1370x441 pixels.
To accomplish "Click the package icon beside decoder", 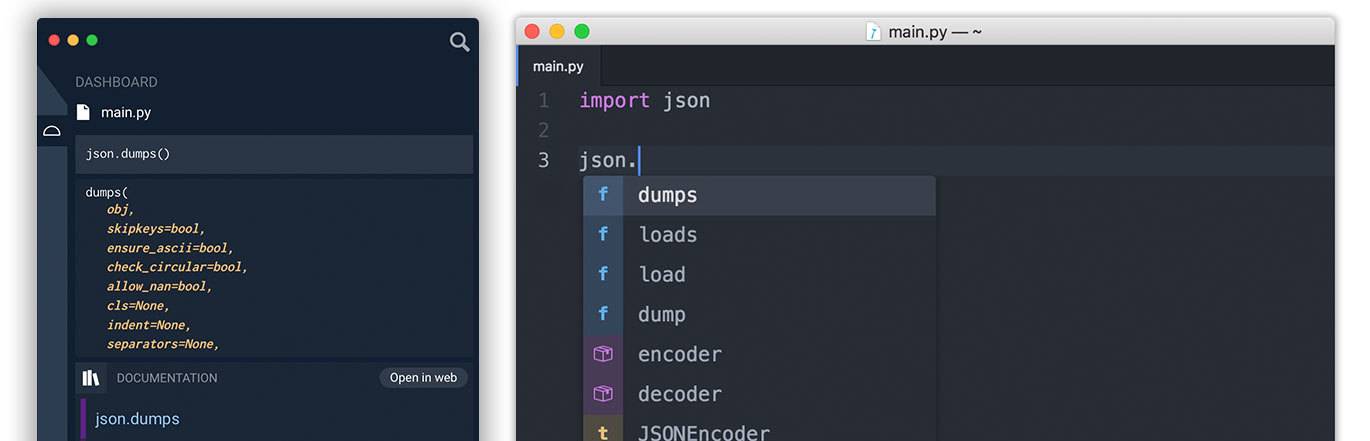I will click(603, 394).
